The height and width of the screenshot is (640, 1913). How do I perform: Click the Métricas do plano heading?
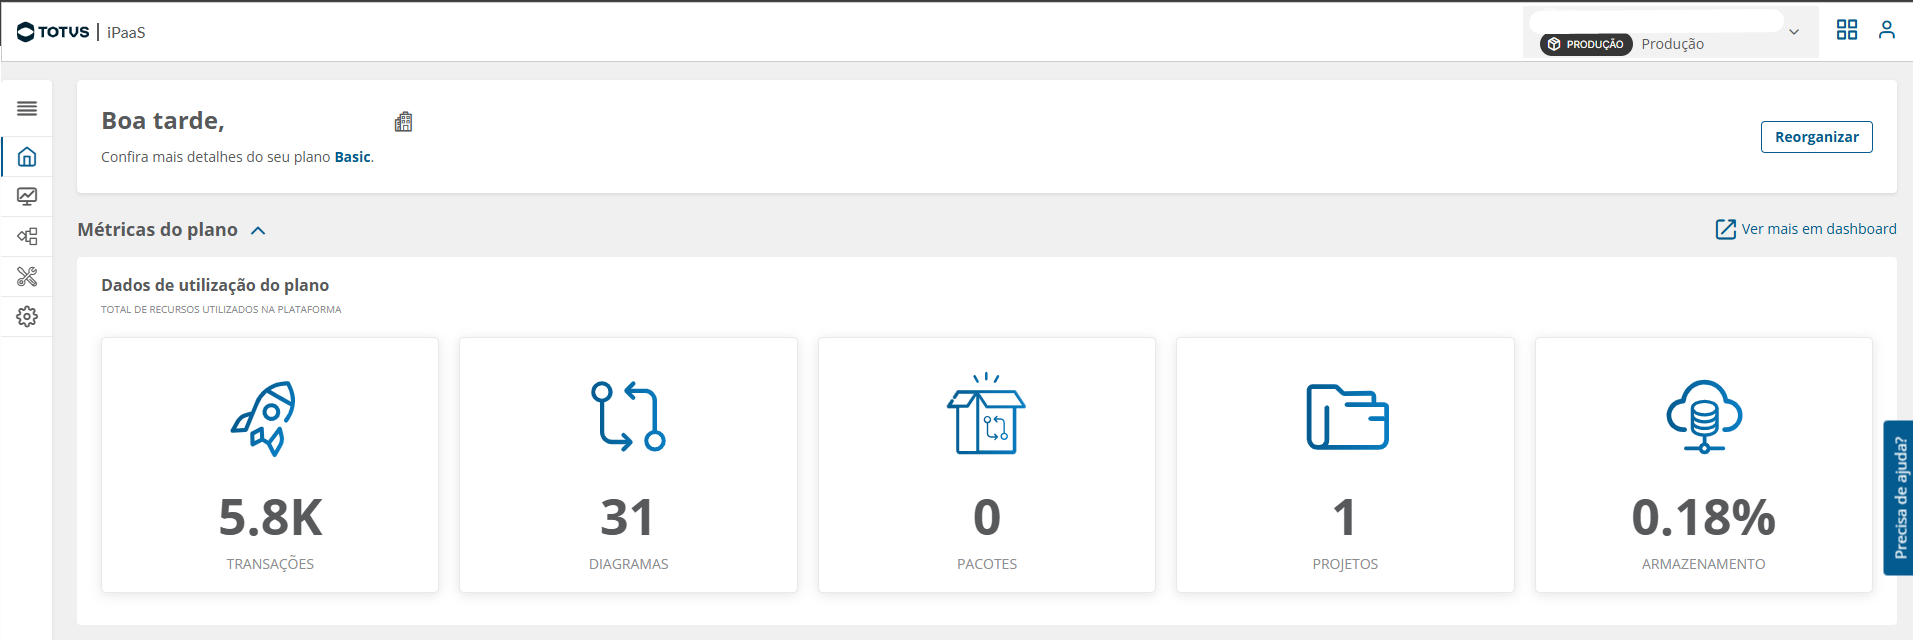[158, 229]
